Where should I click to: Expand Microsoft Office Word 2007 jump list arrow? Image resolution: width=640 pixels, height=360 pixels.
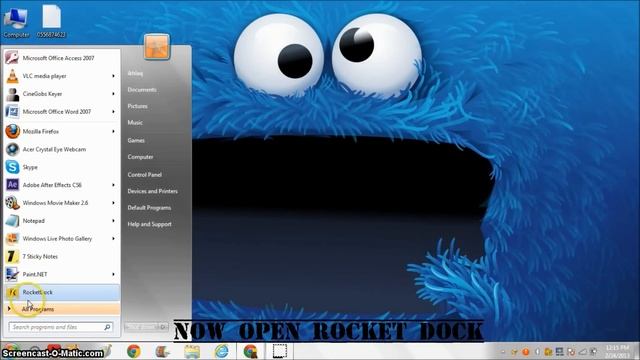click(x=113, y=111)
